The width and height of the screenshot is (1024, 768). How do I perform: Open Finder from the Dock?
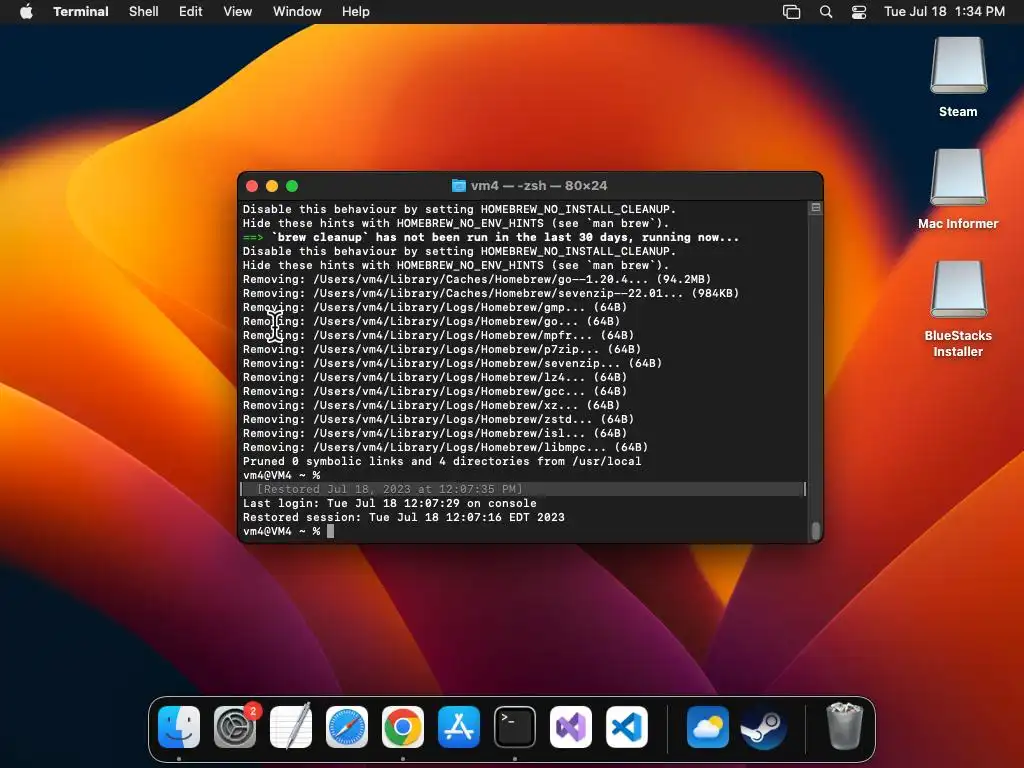[x=179, y=727]
